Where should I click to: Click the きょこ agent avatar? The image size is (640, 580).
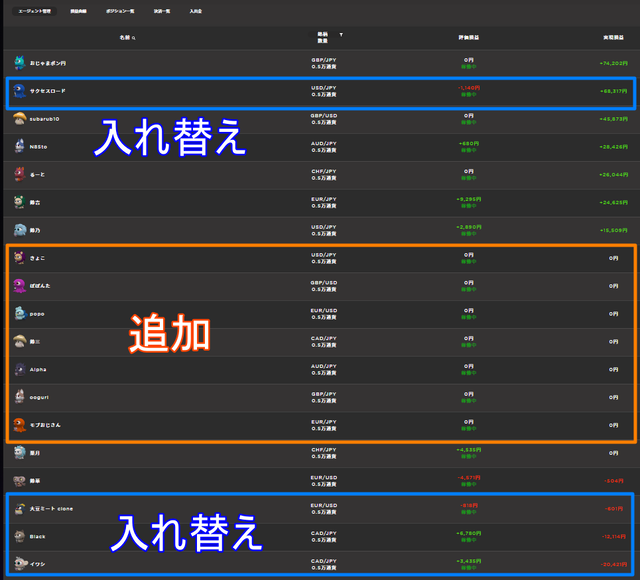point(19,258)
